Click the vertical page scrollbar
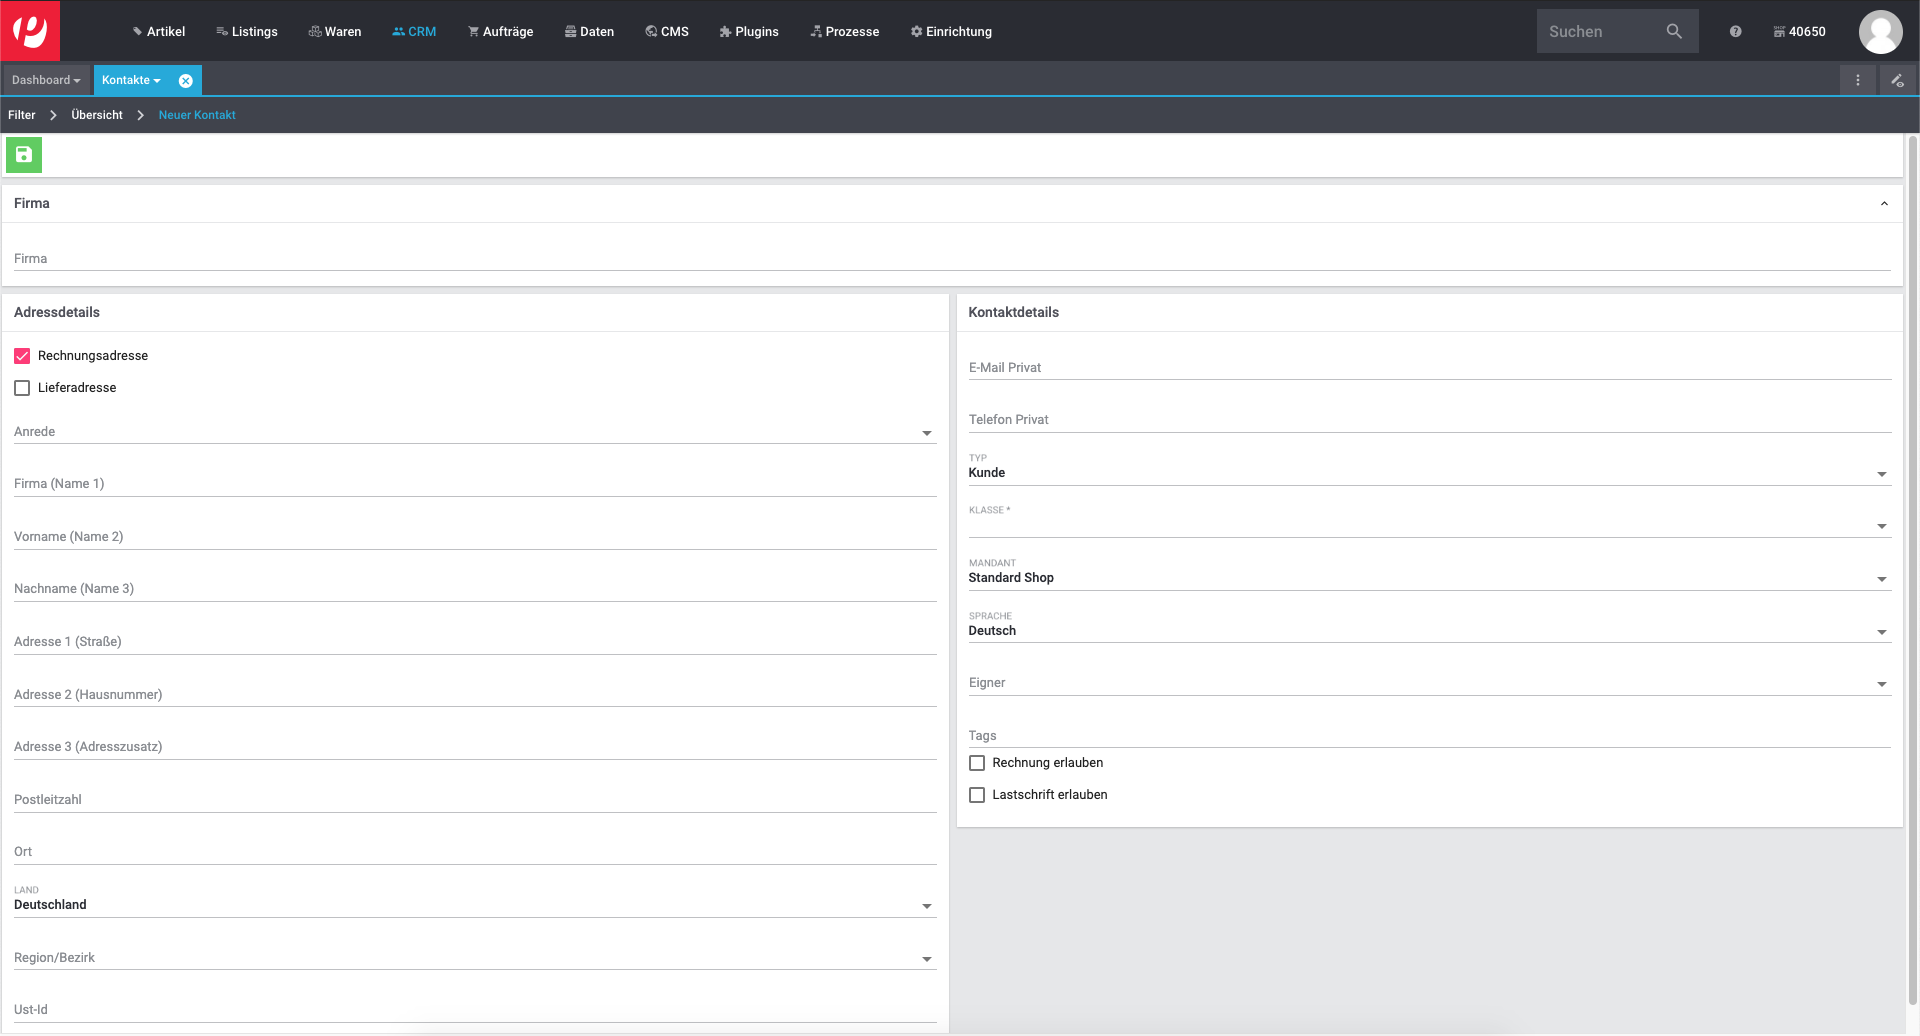 [x=1913, y=570]
